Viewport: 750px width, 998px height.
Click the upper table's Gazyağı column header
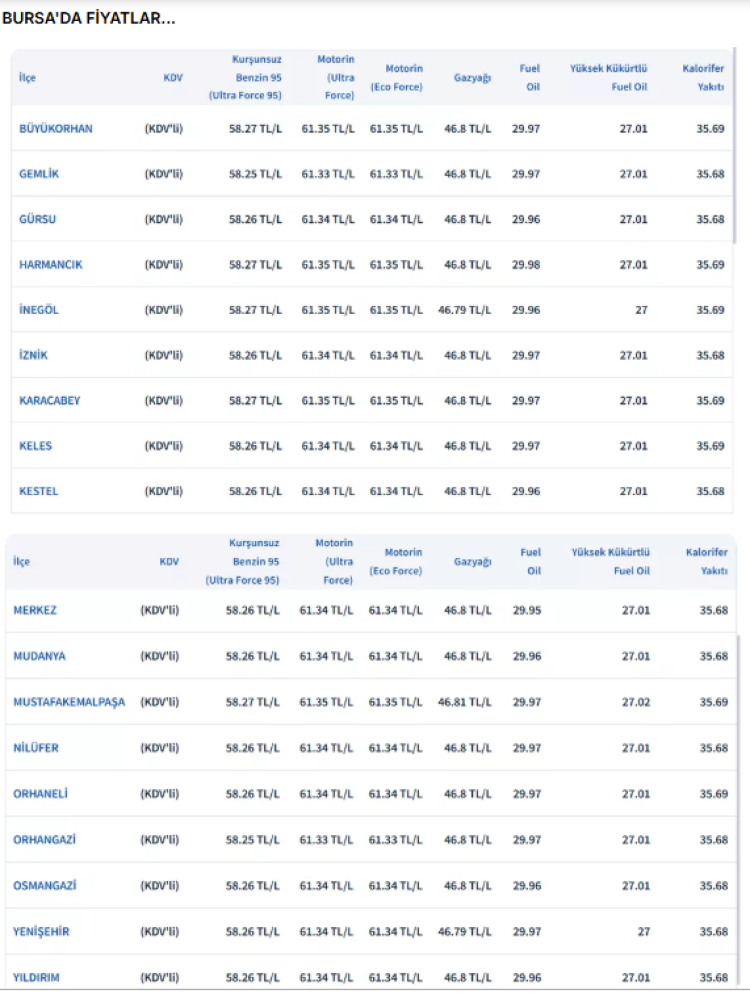[473, 78]
